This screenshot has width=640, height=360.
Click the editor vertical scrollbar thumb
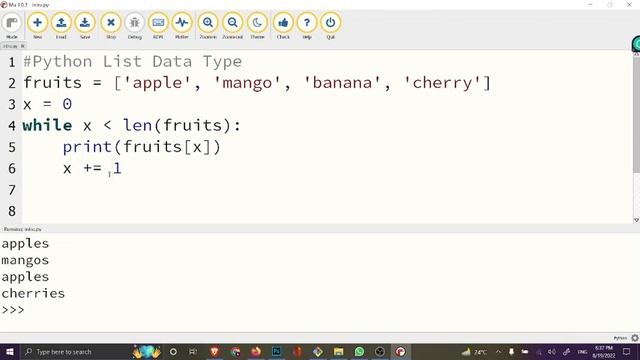point(636,114)
